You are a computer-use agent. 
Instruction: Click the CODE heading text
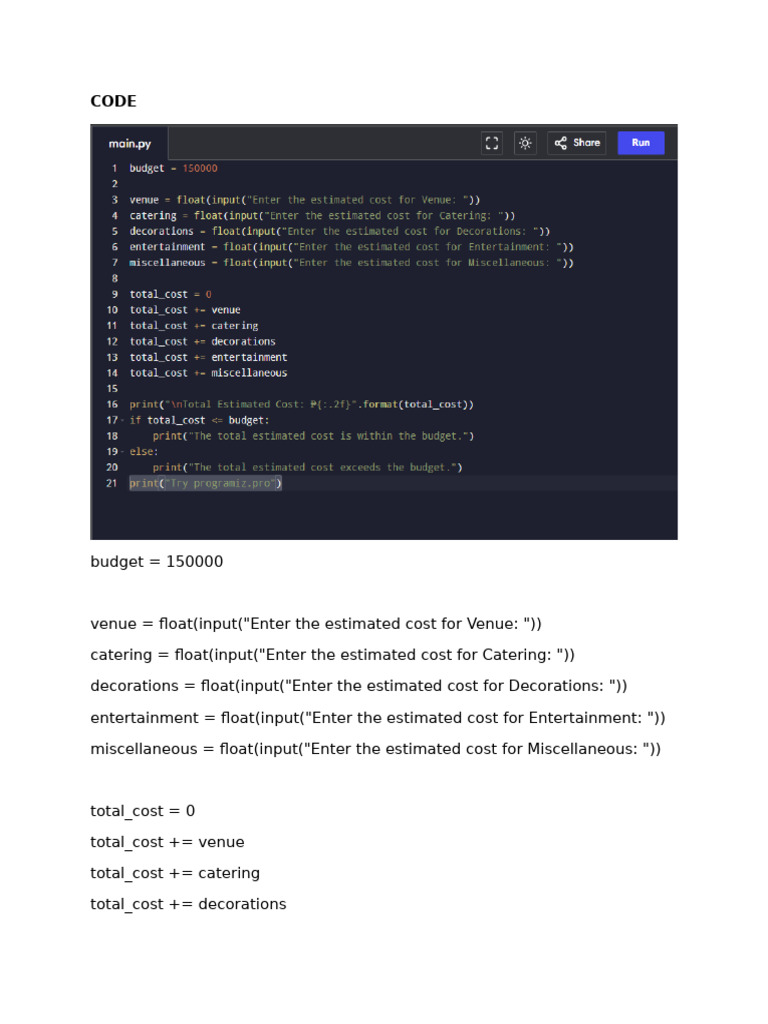pyautogui.click(x=114, y=101)
